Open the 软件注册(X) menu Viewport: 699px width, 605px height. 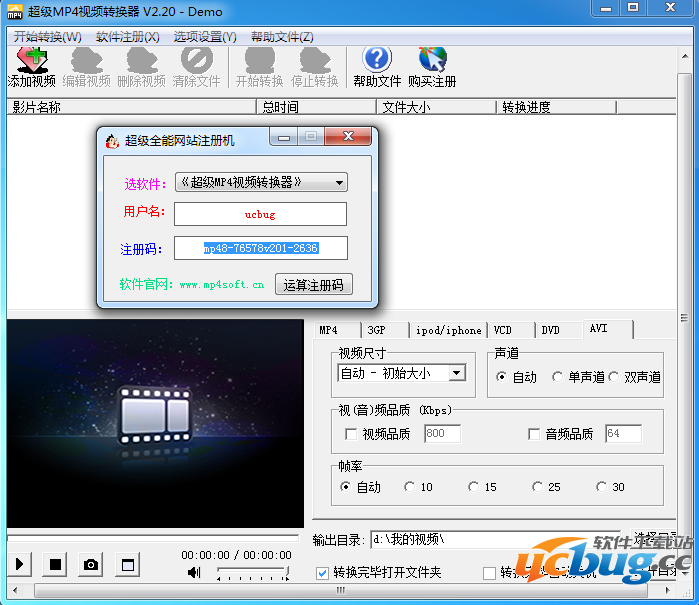point(127,37)
